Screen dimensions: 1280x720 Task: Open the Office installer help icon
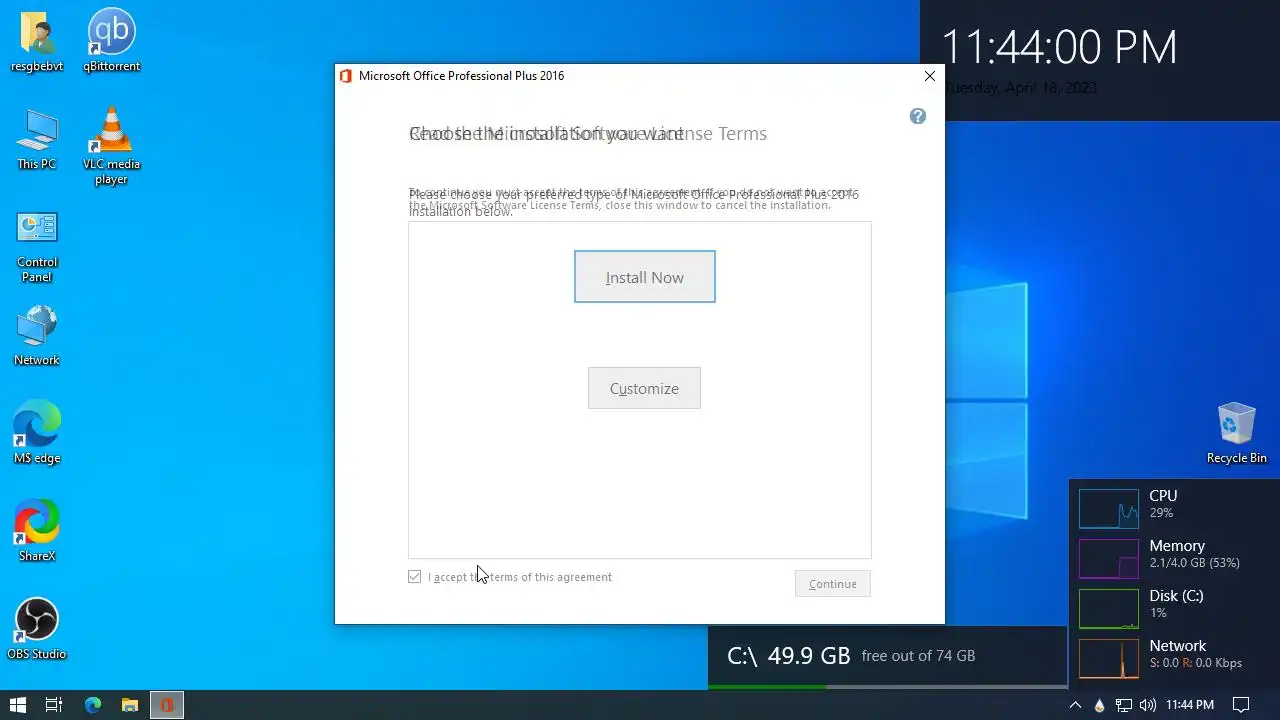point(917,116)
